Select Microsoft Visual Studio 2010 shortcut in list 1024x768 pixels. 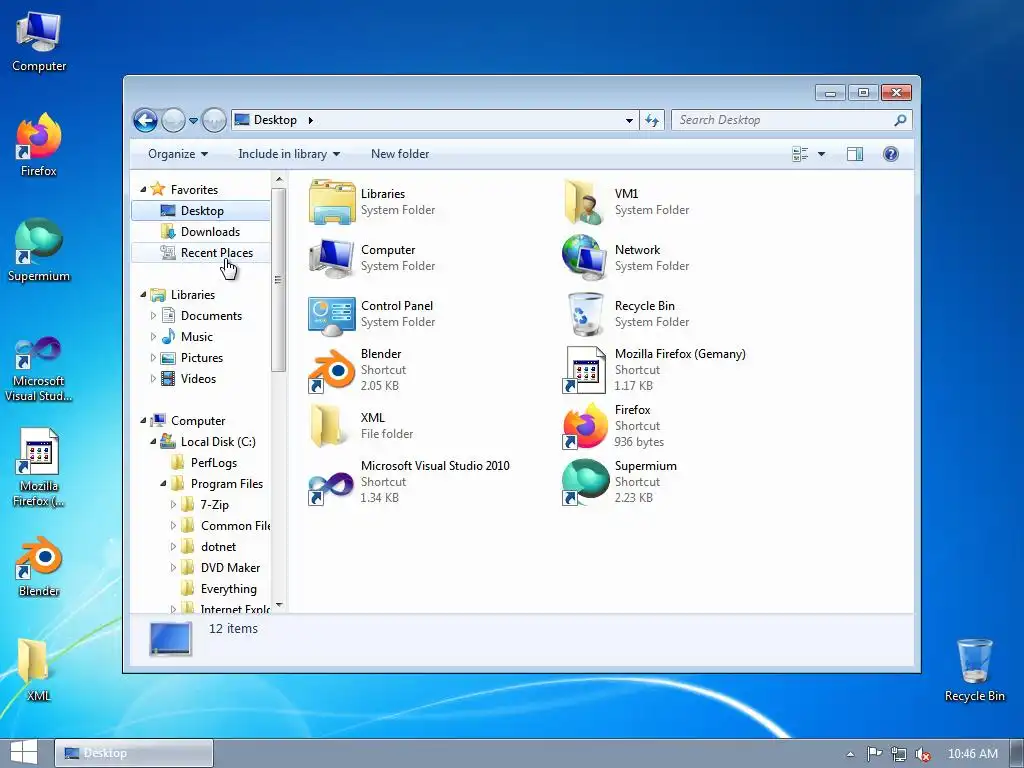(409, 482)
